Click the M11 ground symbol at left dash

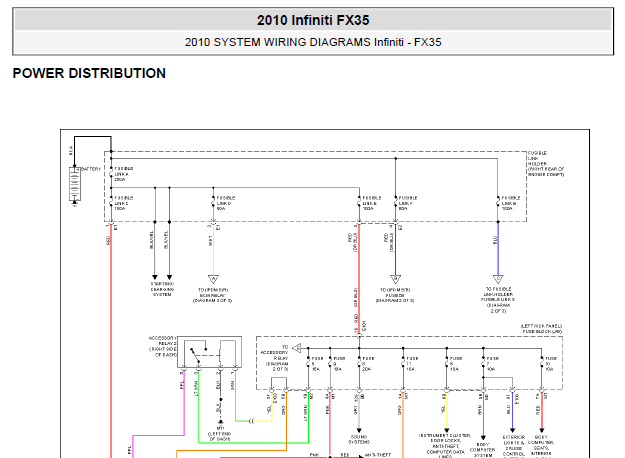(220, 421)
